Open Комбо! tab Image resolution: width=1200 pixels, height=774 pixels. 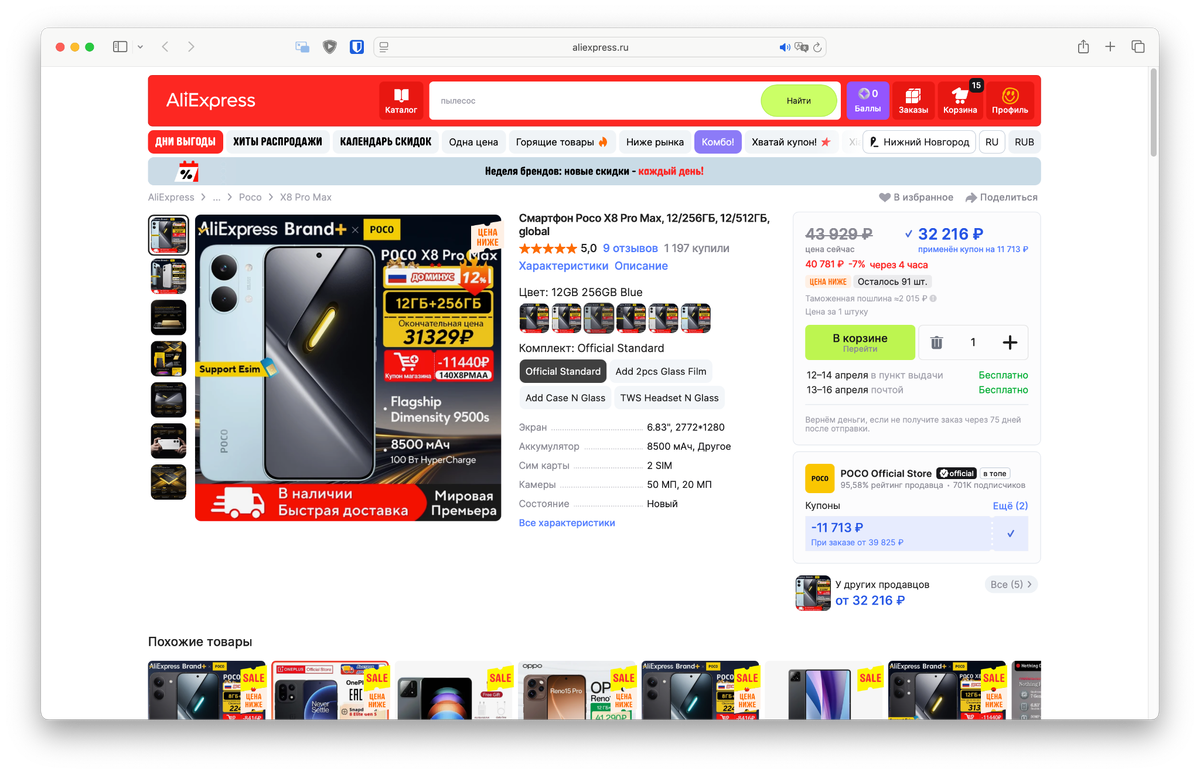(718, 142)
